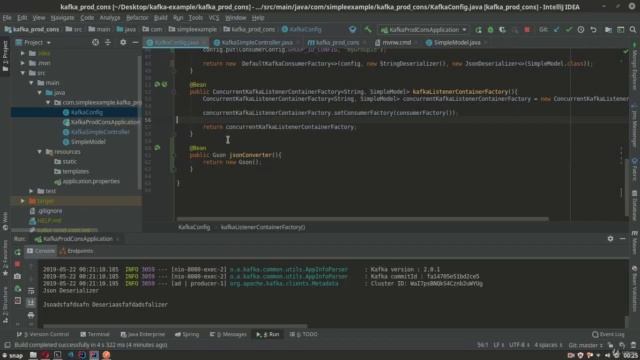Screen dimensions: 640x360
Task: Click the Git revert undo icon
Action: pyautogui.click(x=593, y=30)
